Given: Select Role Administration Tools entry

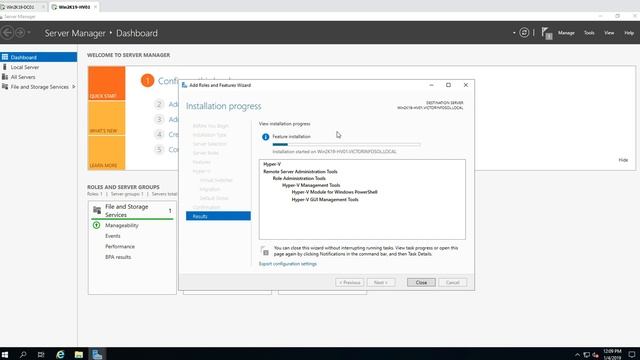Looking at the screenshot, I should 299,178.
